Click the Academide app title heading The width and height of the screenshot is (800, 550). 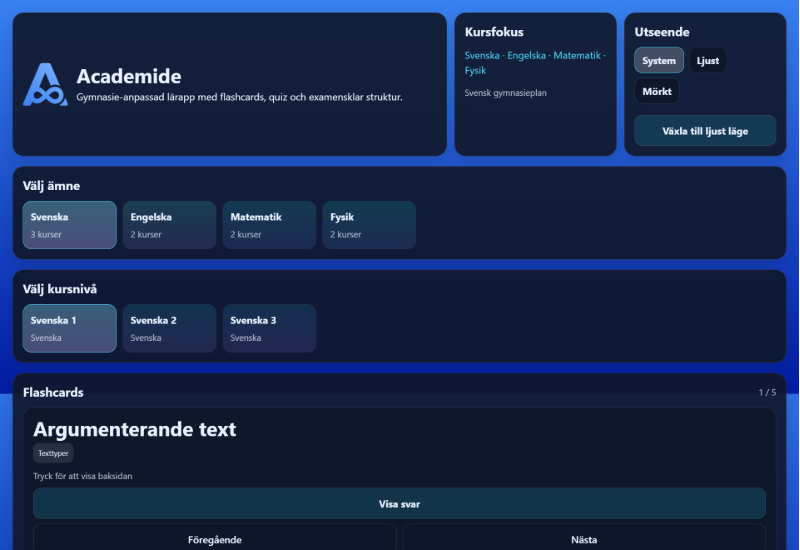click(x=129, y=77)
